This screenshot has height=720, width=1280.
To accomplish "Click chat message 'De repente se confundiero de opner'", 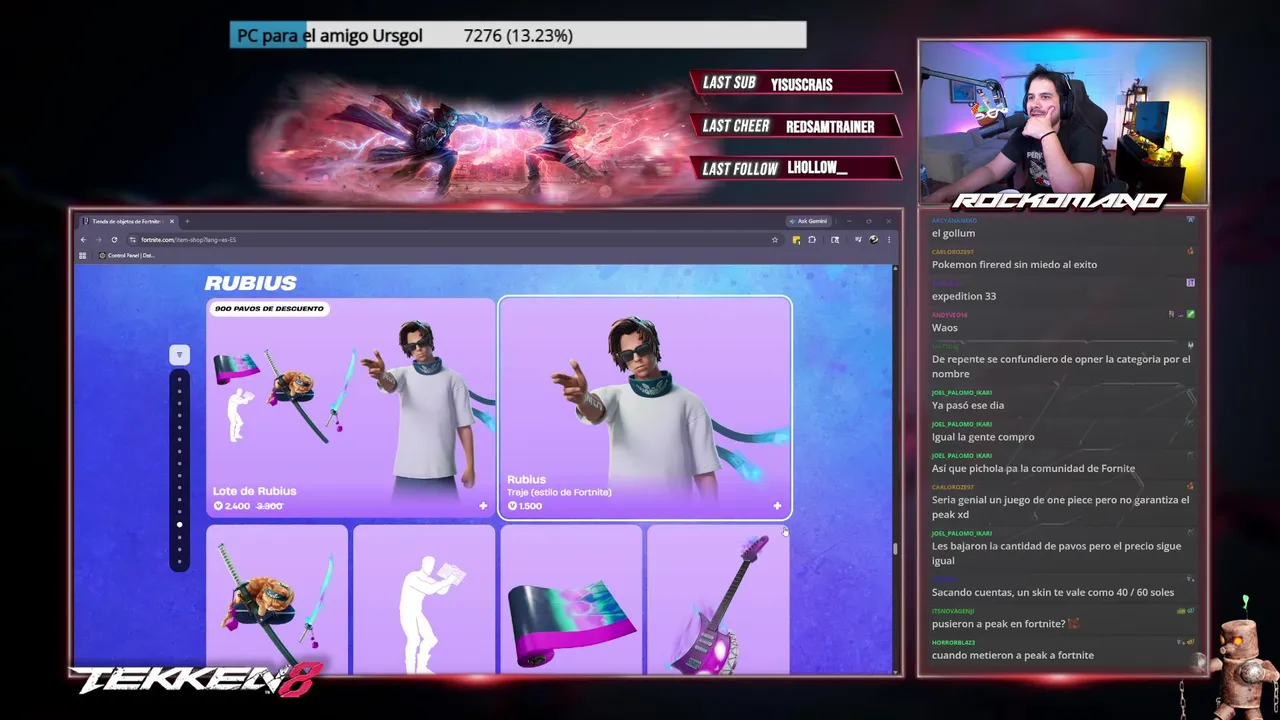I will pyautogui.click(x=1061, y=366).
